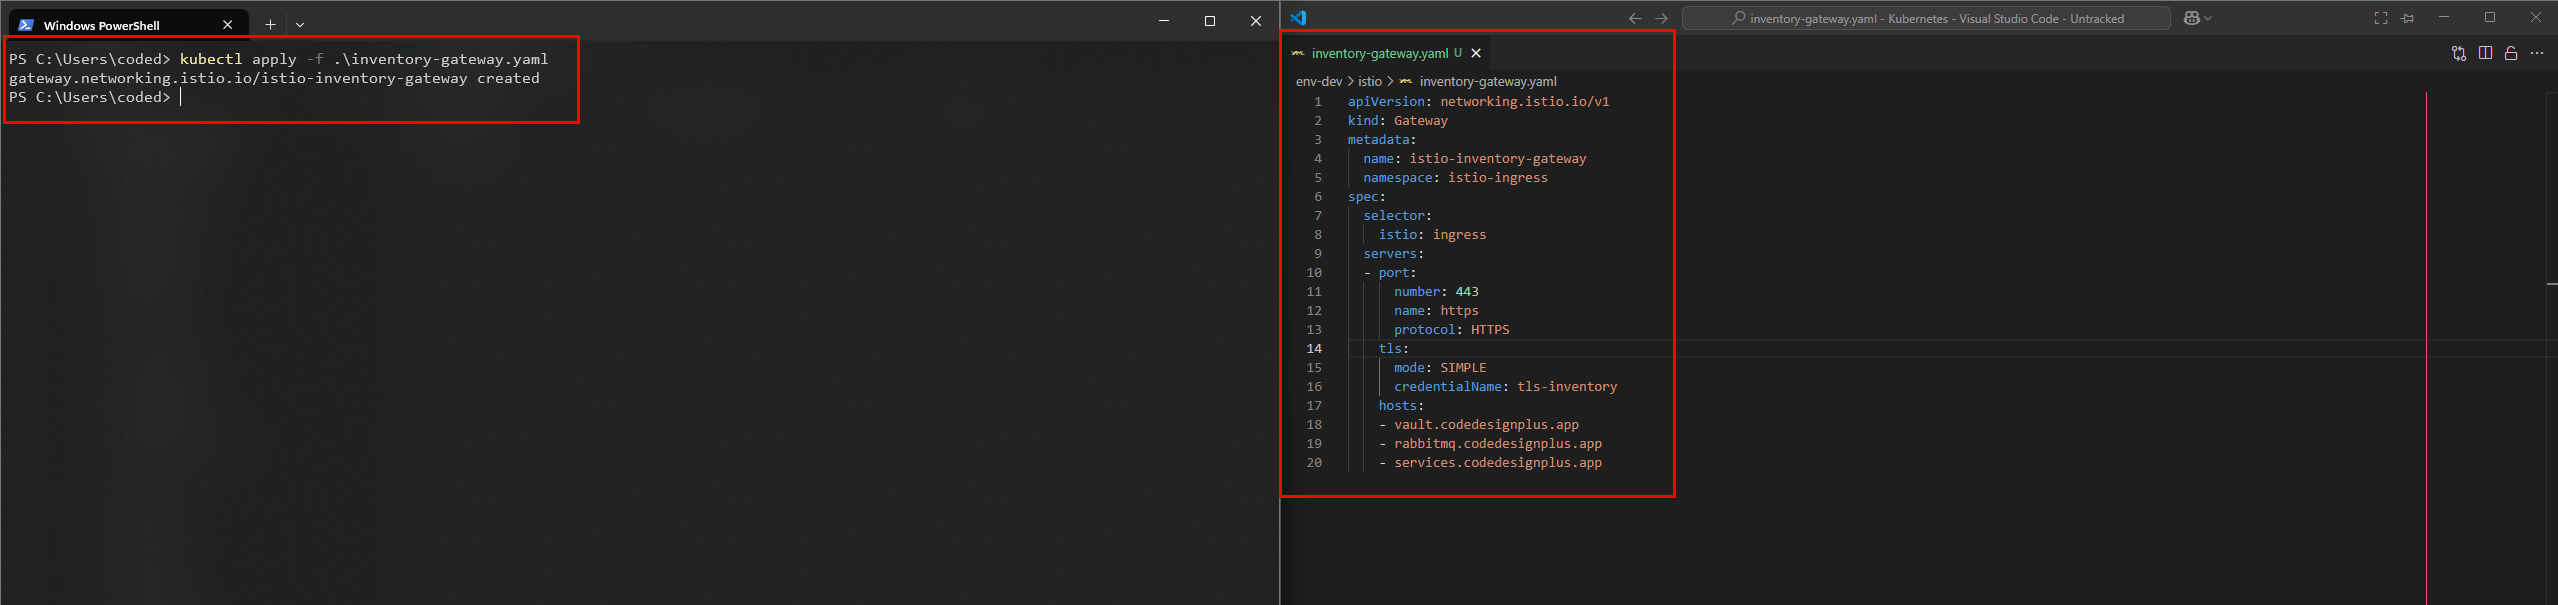Click the '- port:' line
The width and height of the screenshot is (2558, 605).
coord(1390,272)
